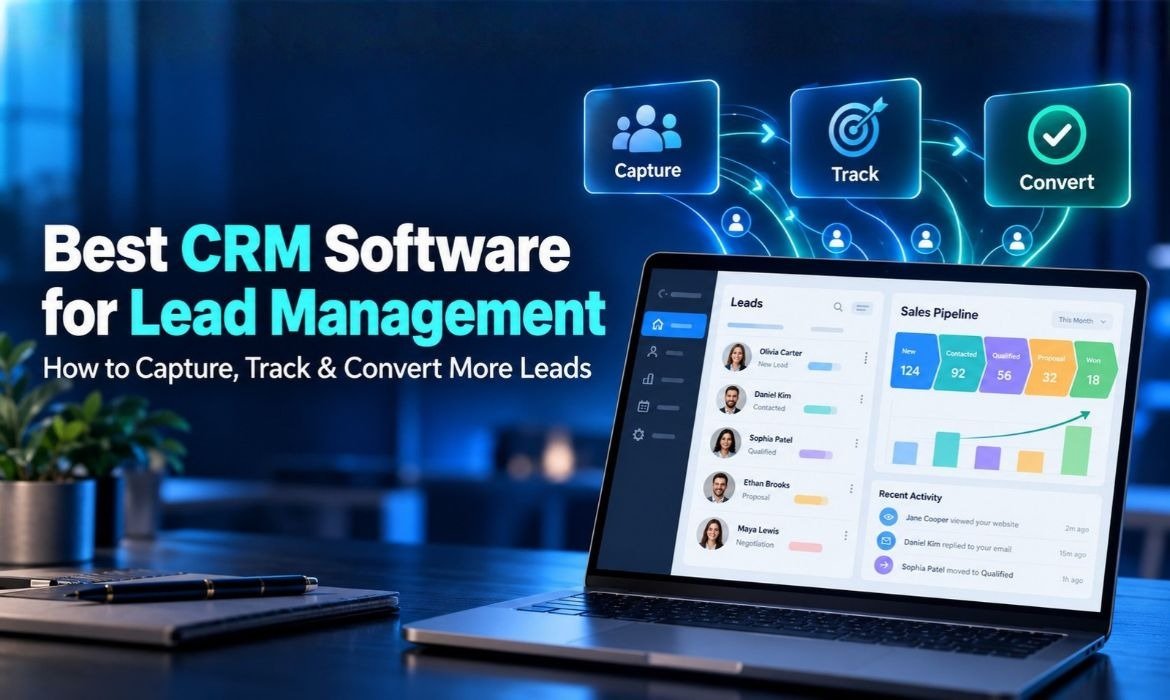Click 'How to Capture, Track & Convert' subtitle
Viewport: 1170px width, 700px height.
[317, 368]
